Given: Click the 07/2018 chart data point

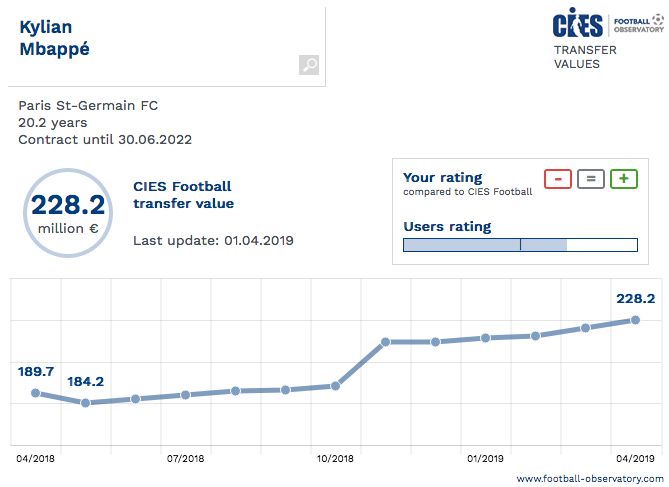Looking at the screenshot, I should tap(185, 395).
